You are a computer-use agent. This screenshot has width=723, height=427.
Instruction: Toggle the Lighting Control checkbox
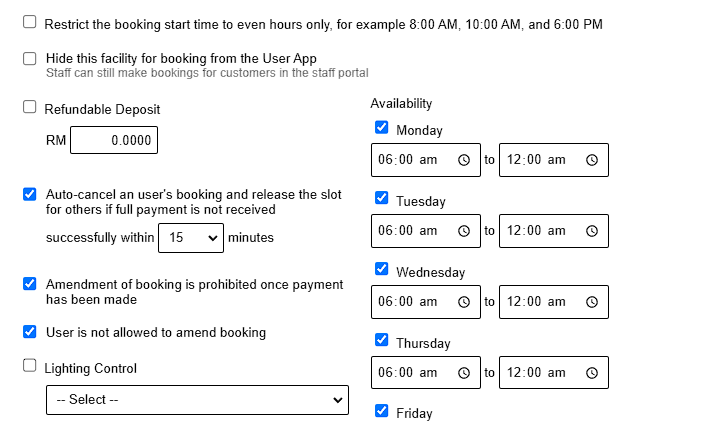click(x=30, y=366)
